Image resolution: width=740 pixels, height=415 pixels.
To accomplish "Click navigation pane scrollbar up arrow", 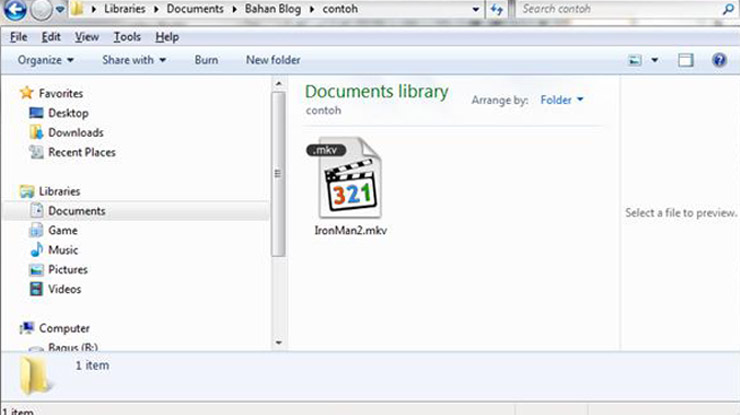I will tap(278, 84).
